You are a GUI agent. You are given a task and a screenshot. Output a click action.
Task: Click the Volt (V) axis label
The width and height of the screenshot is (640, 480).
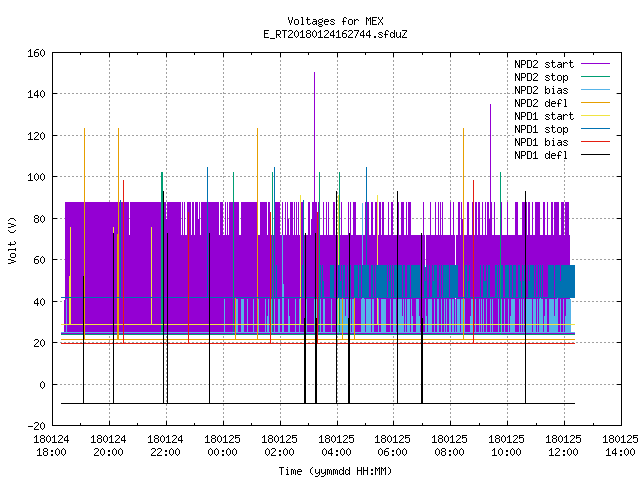pyautogui.click(x=13, y=240)
